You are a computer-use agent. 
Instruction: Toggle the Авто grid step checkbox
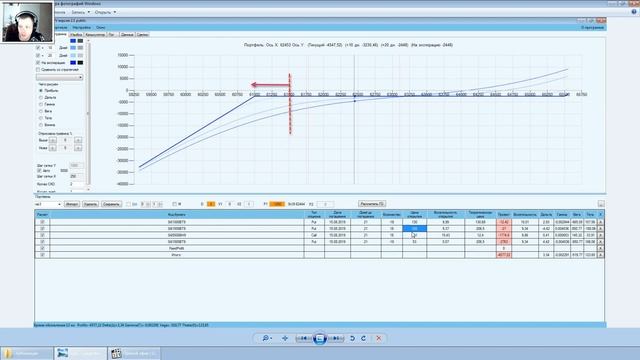pyautogui.click(x=40, y=171)
